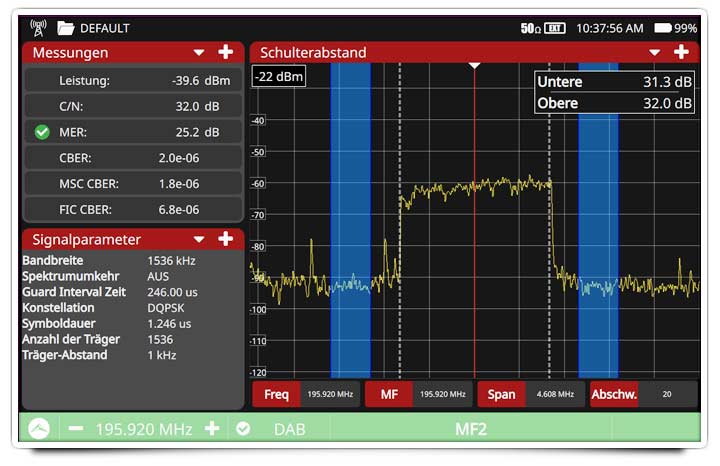Viewport: 720px width, 466px height.
Task: Tap the green MER check icon
Action: tap(42, 132)
